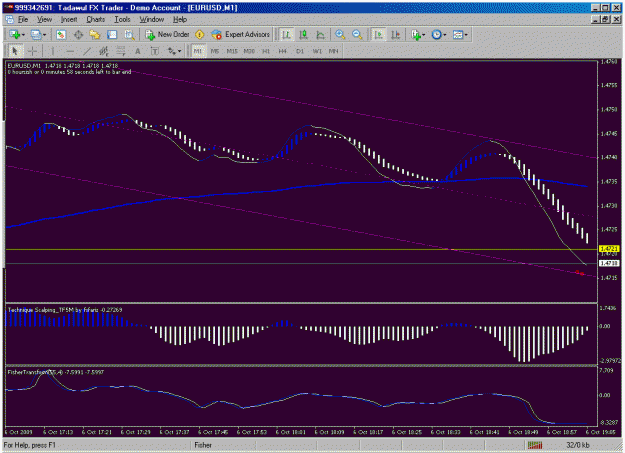Image resolution: width=625 pixels, height=453 pixels.
Task: Launch MetaEditor via yellow diamond icon
Action: tap(199, 35)
